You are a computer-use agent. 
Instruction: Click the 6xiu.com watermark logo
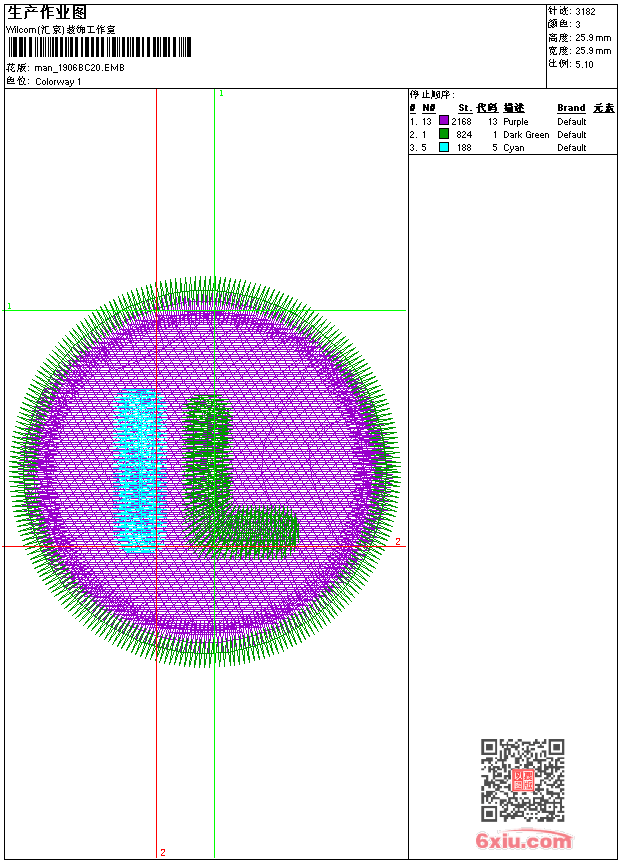click(524, 841)
